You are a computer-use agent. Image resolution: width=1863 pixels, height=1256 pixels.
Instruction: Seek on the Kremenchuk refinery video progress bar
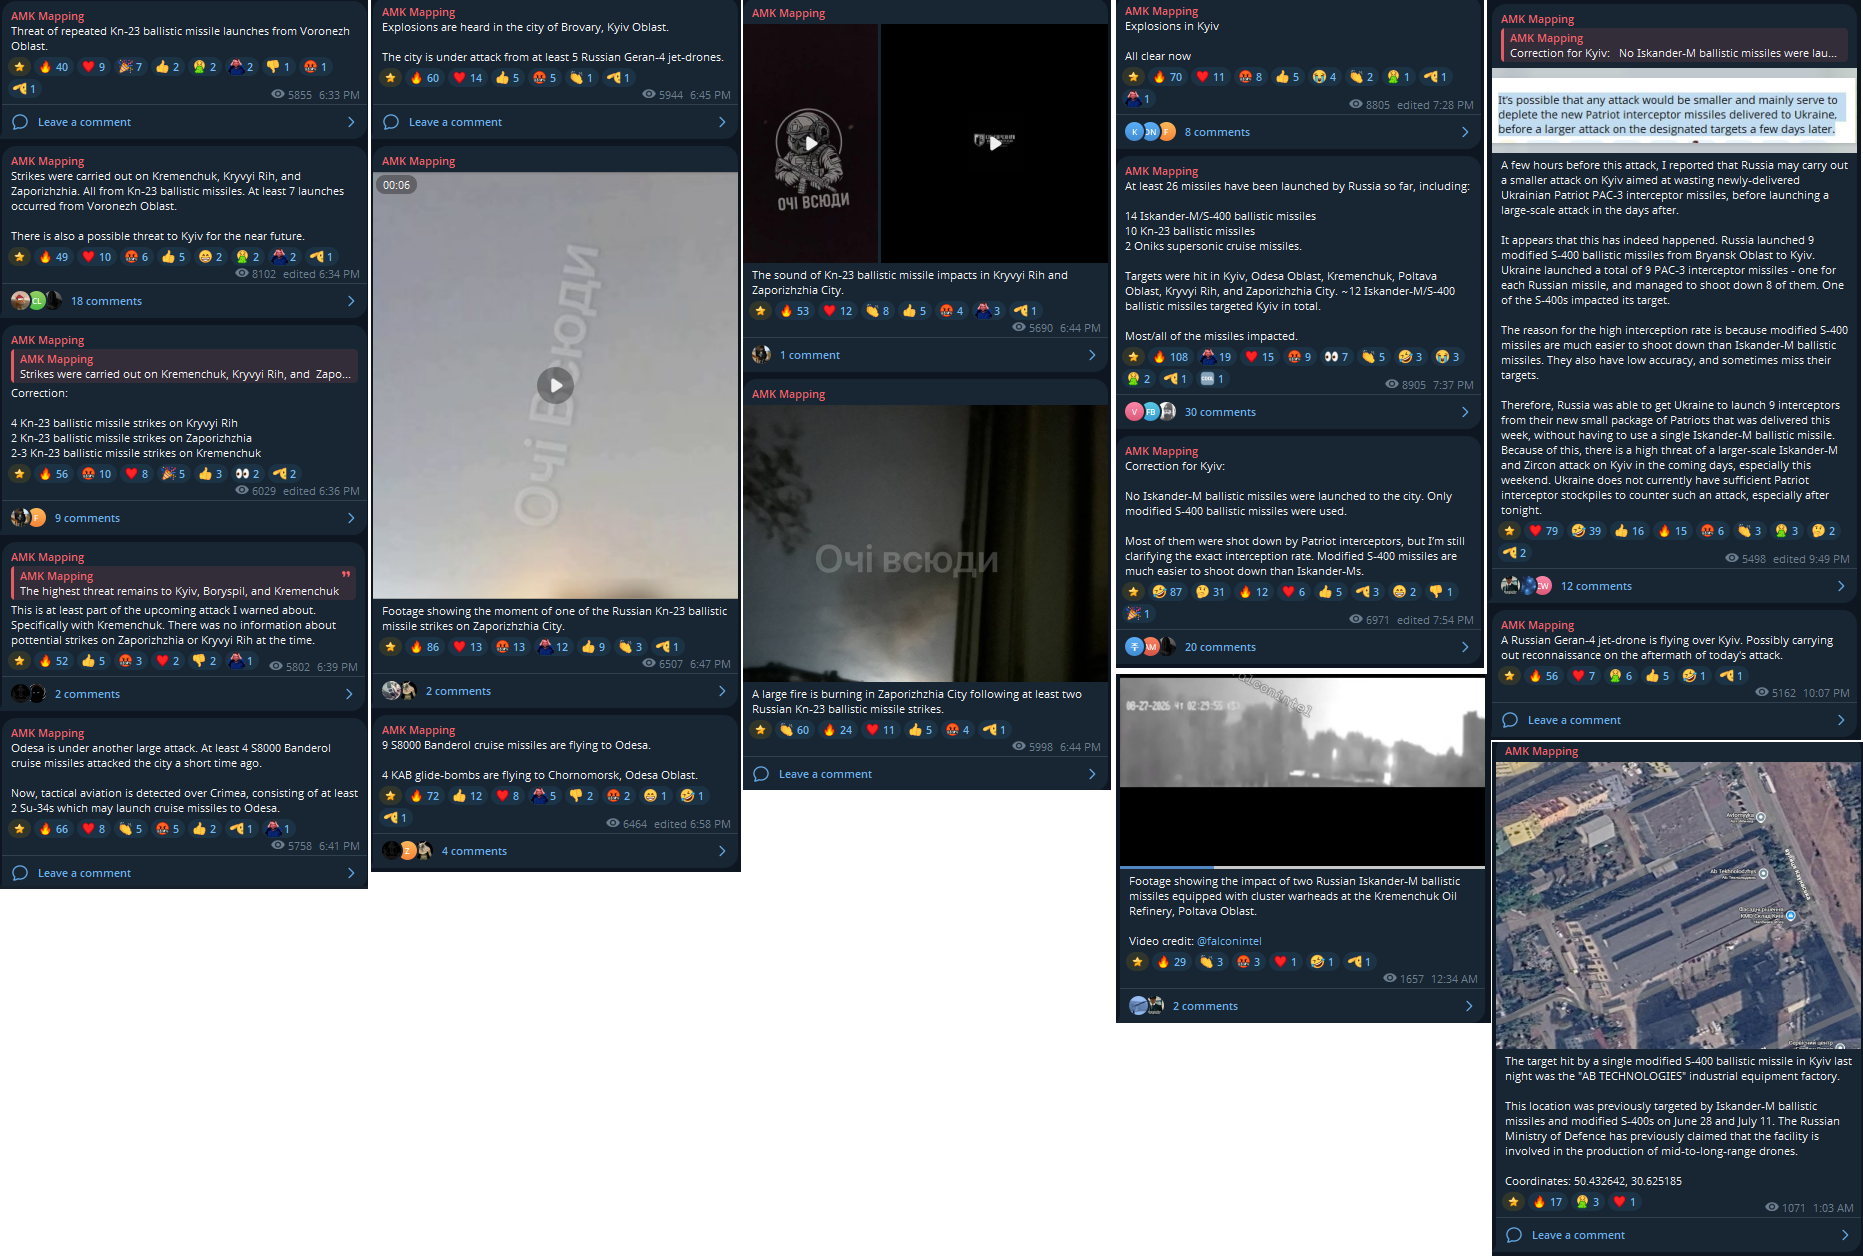[1302, 867]
